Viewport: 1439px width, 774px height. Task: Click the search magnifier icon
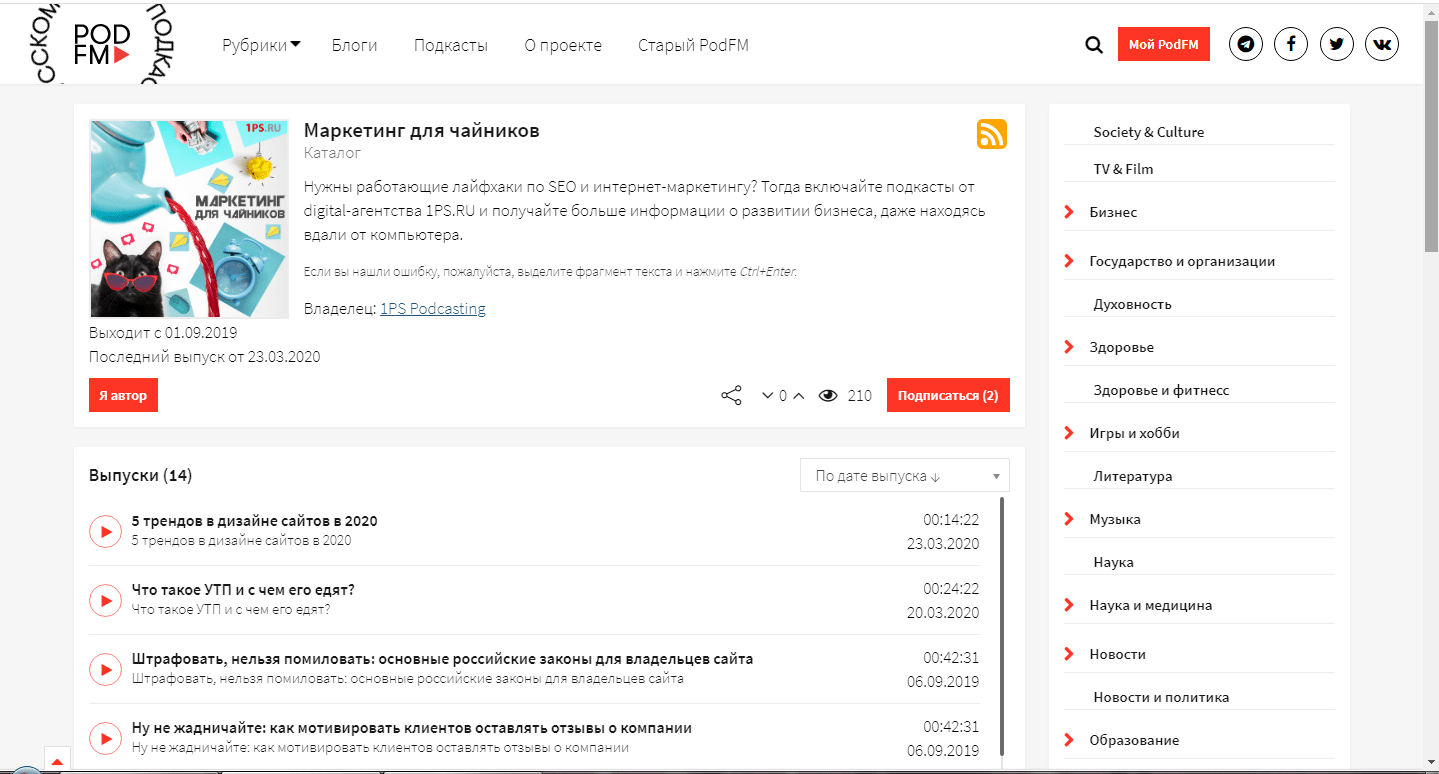1094,45
